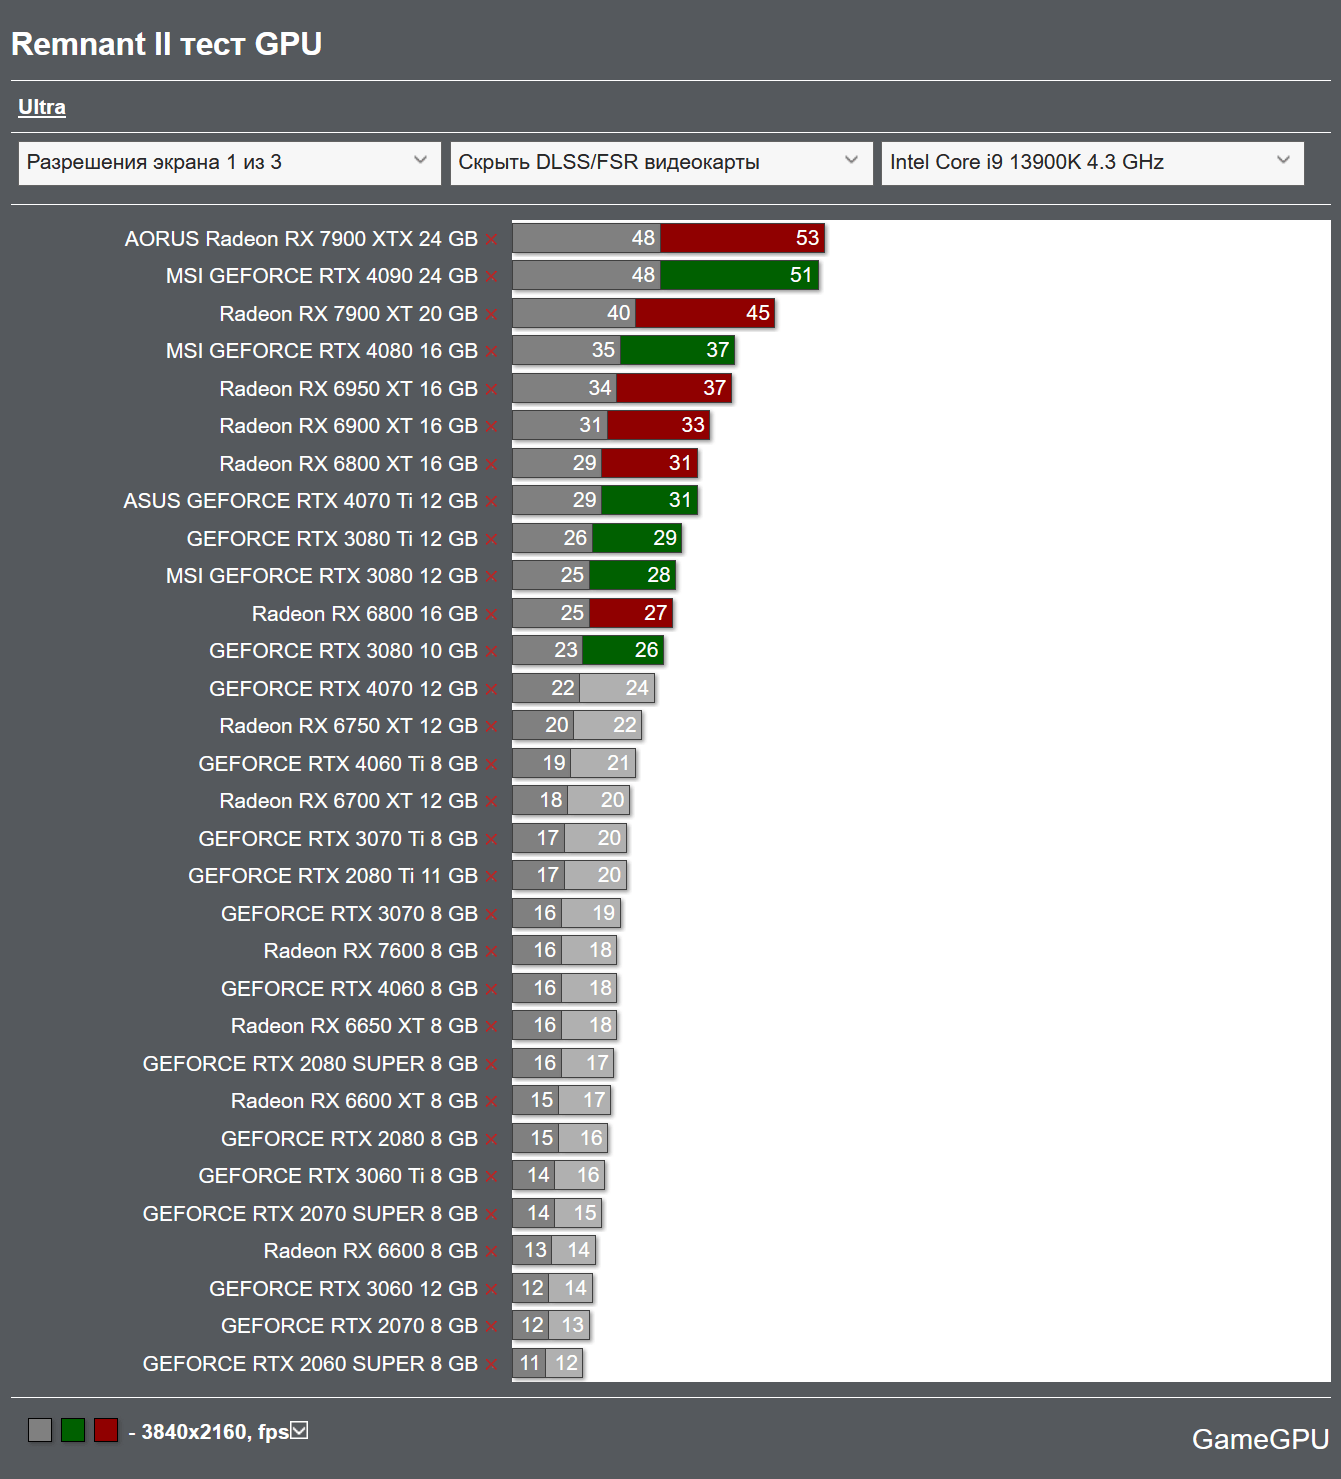Remove MSI GEFORCE RTX 4080 using its red X
The height and width of the screenshot is (1479, 1341).
coord(491,352)
